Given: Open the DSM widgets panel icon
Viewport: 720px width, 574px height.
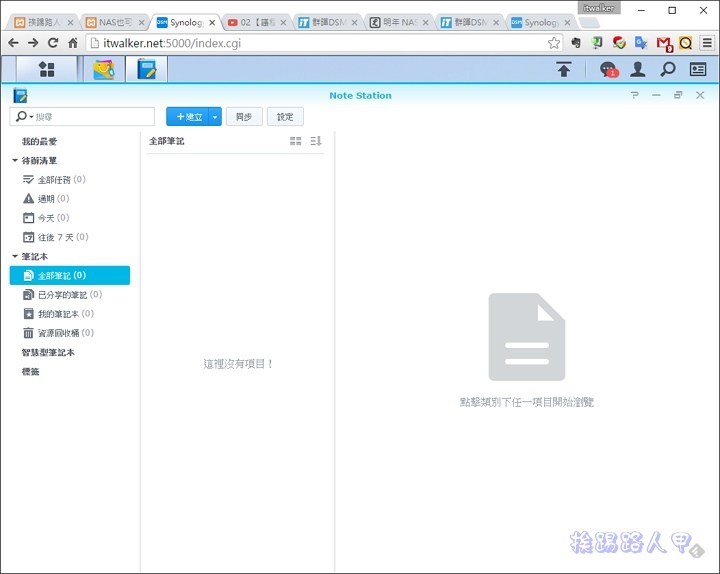Looking at the screenshot, I should 698,69.
